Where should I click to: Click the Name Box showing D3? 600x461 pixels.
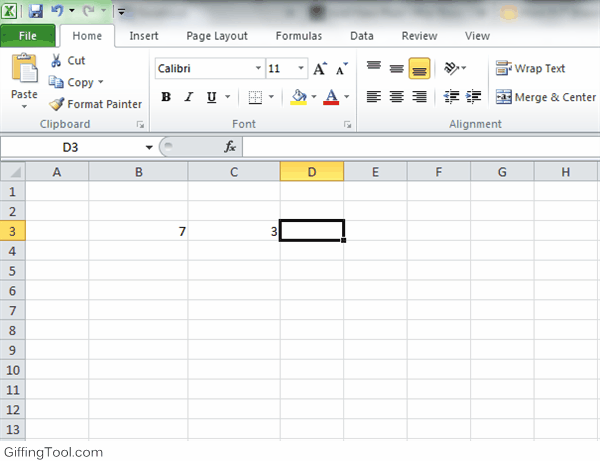[x=71, y=147]
